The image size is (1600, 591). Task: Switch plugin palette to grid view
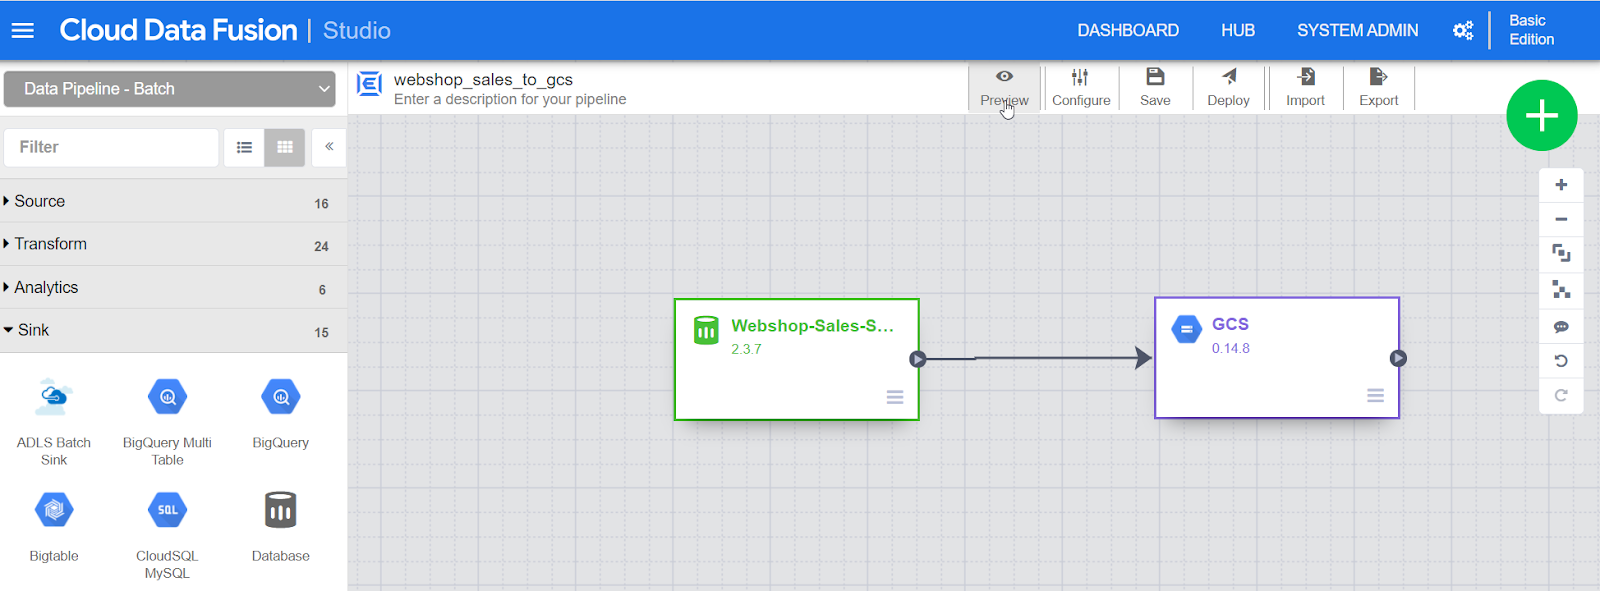tap(285, 147)
